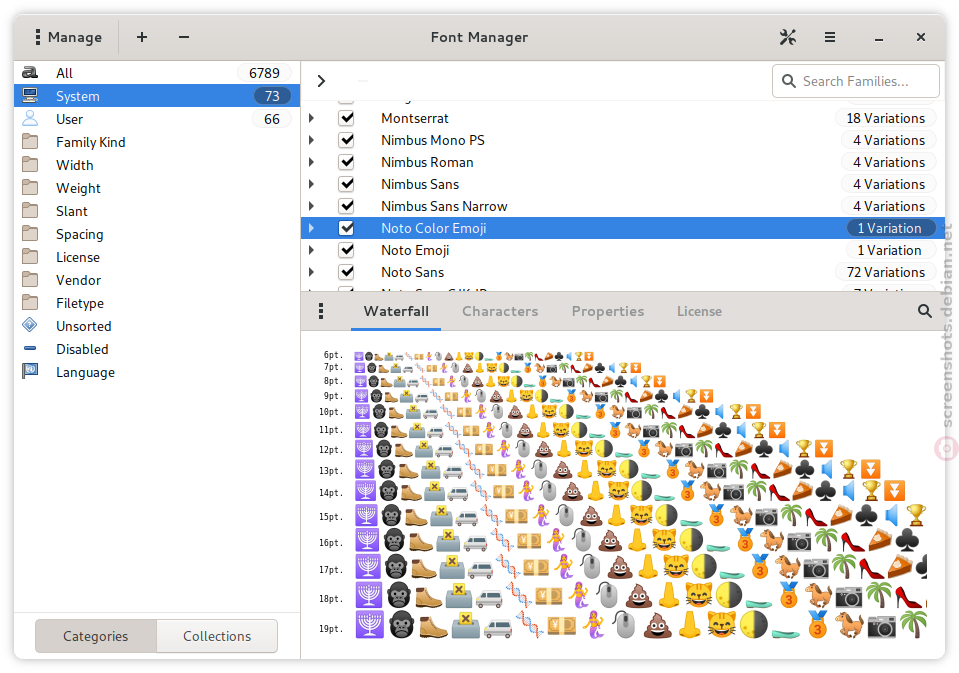Expand the Nimbus Roman family
Screen dimensions: 959x673
coord(312,162)
